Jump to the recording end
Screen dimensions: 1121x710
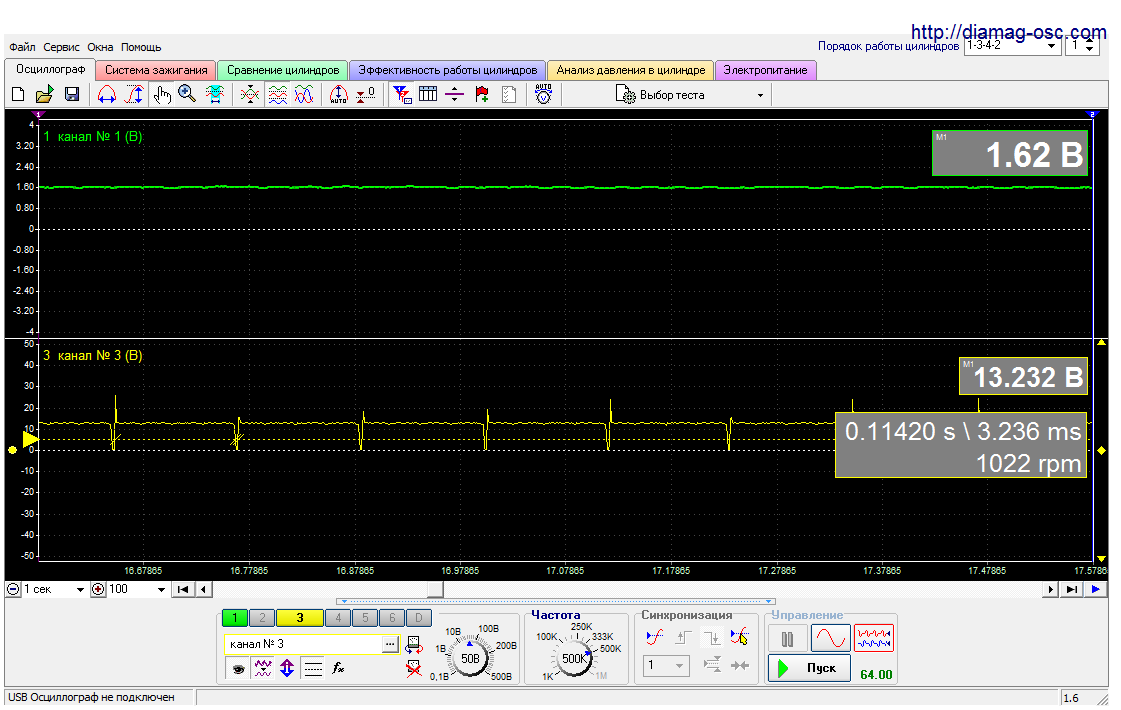1071,590
